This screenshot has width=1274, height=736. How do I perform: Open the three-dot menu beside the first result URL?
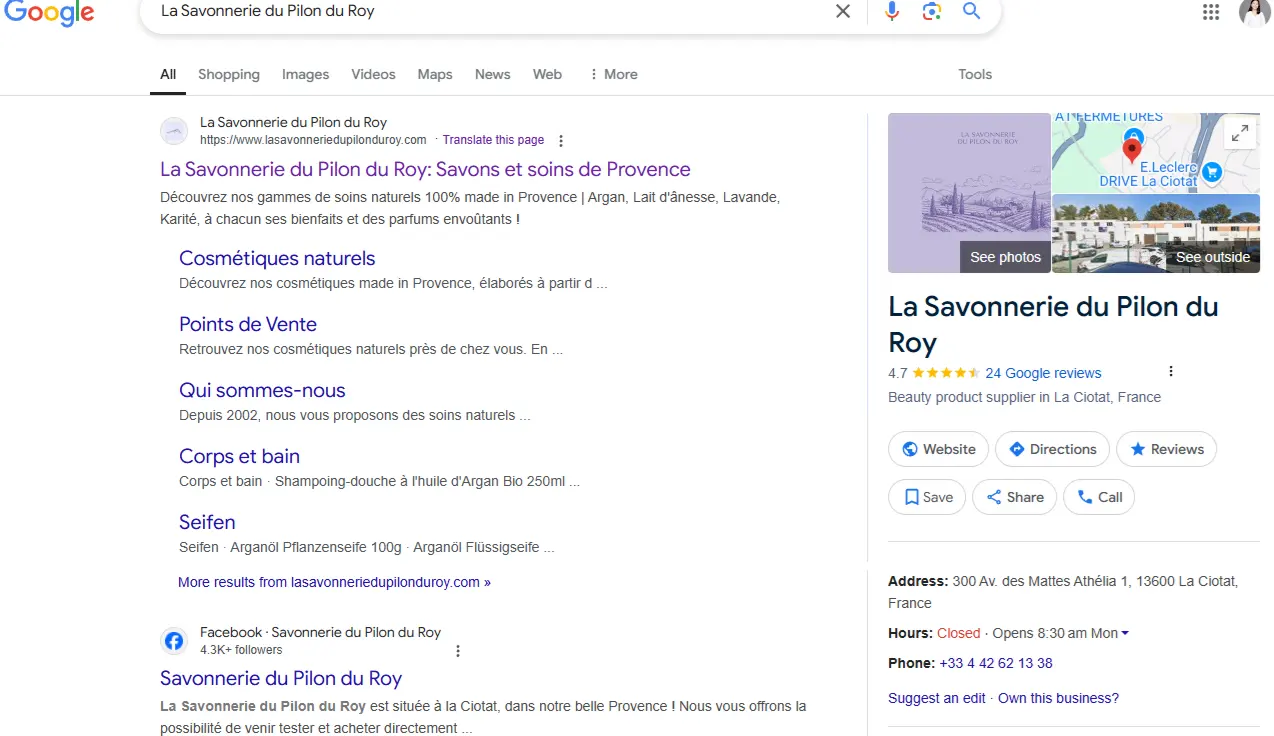point(561,141)
